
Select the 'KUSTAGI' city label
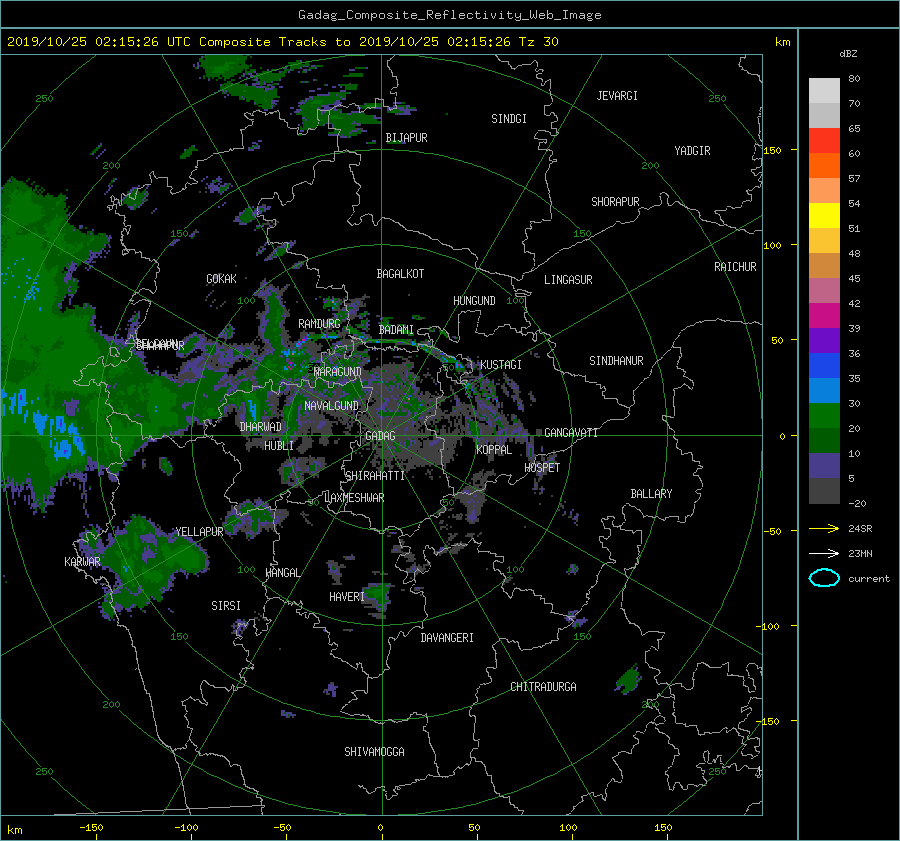[501, 365]
